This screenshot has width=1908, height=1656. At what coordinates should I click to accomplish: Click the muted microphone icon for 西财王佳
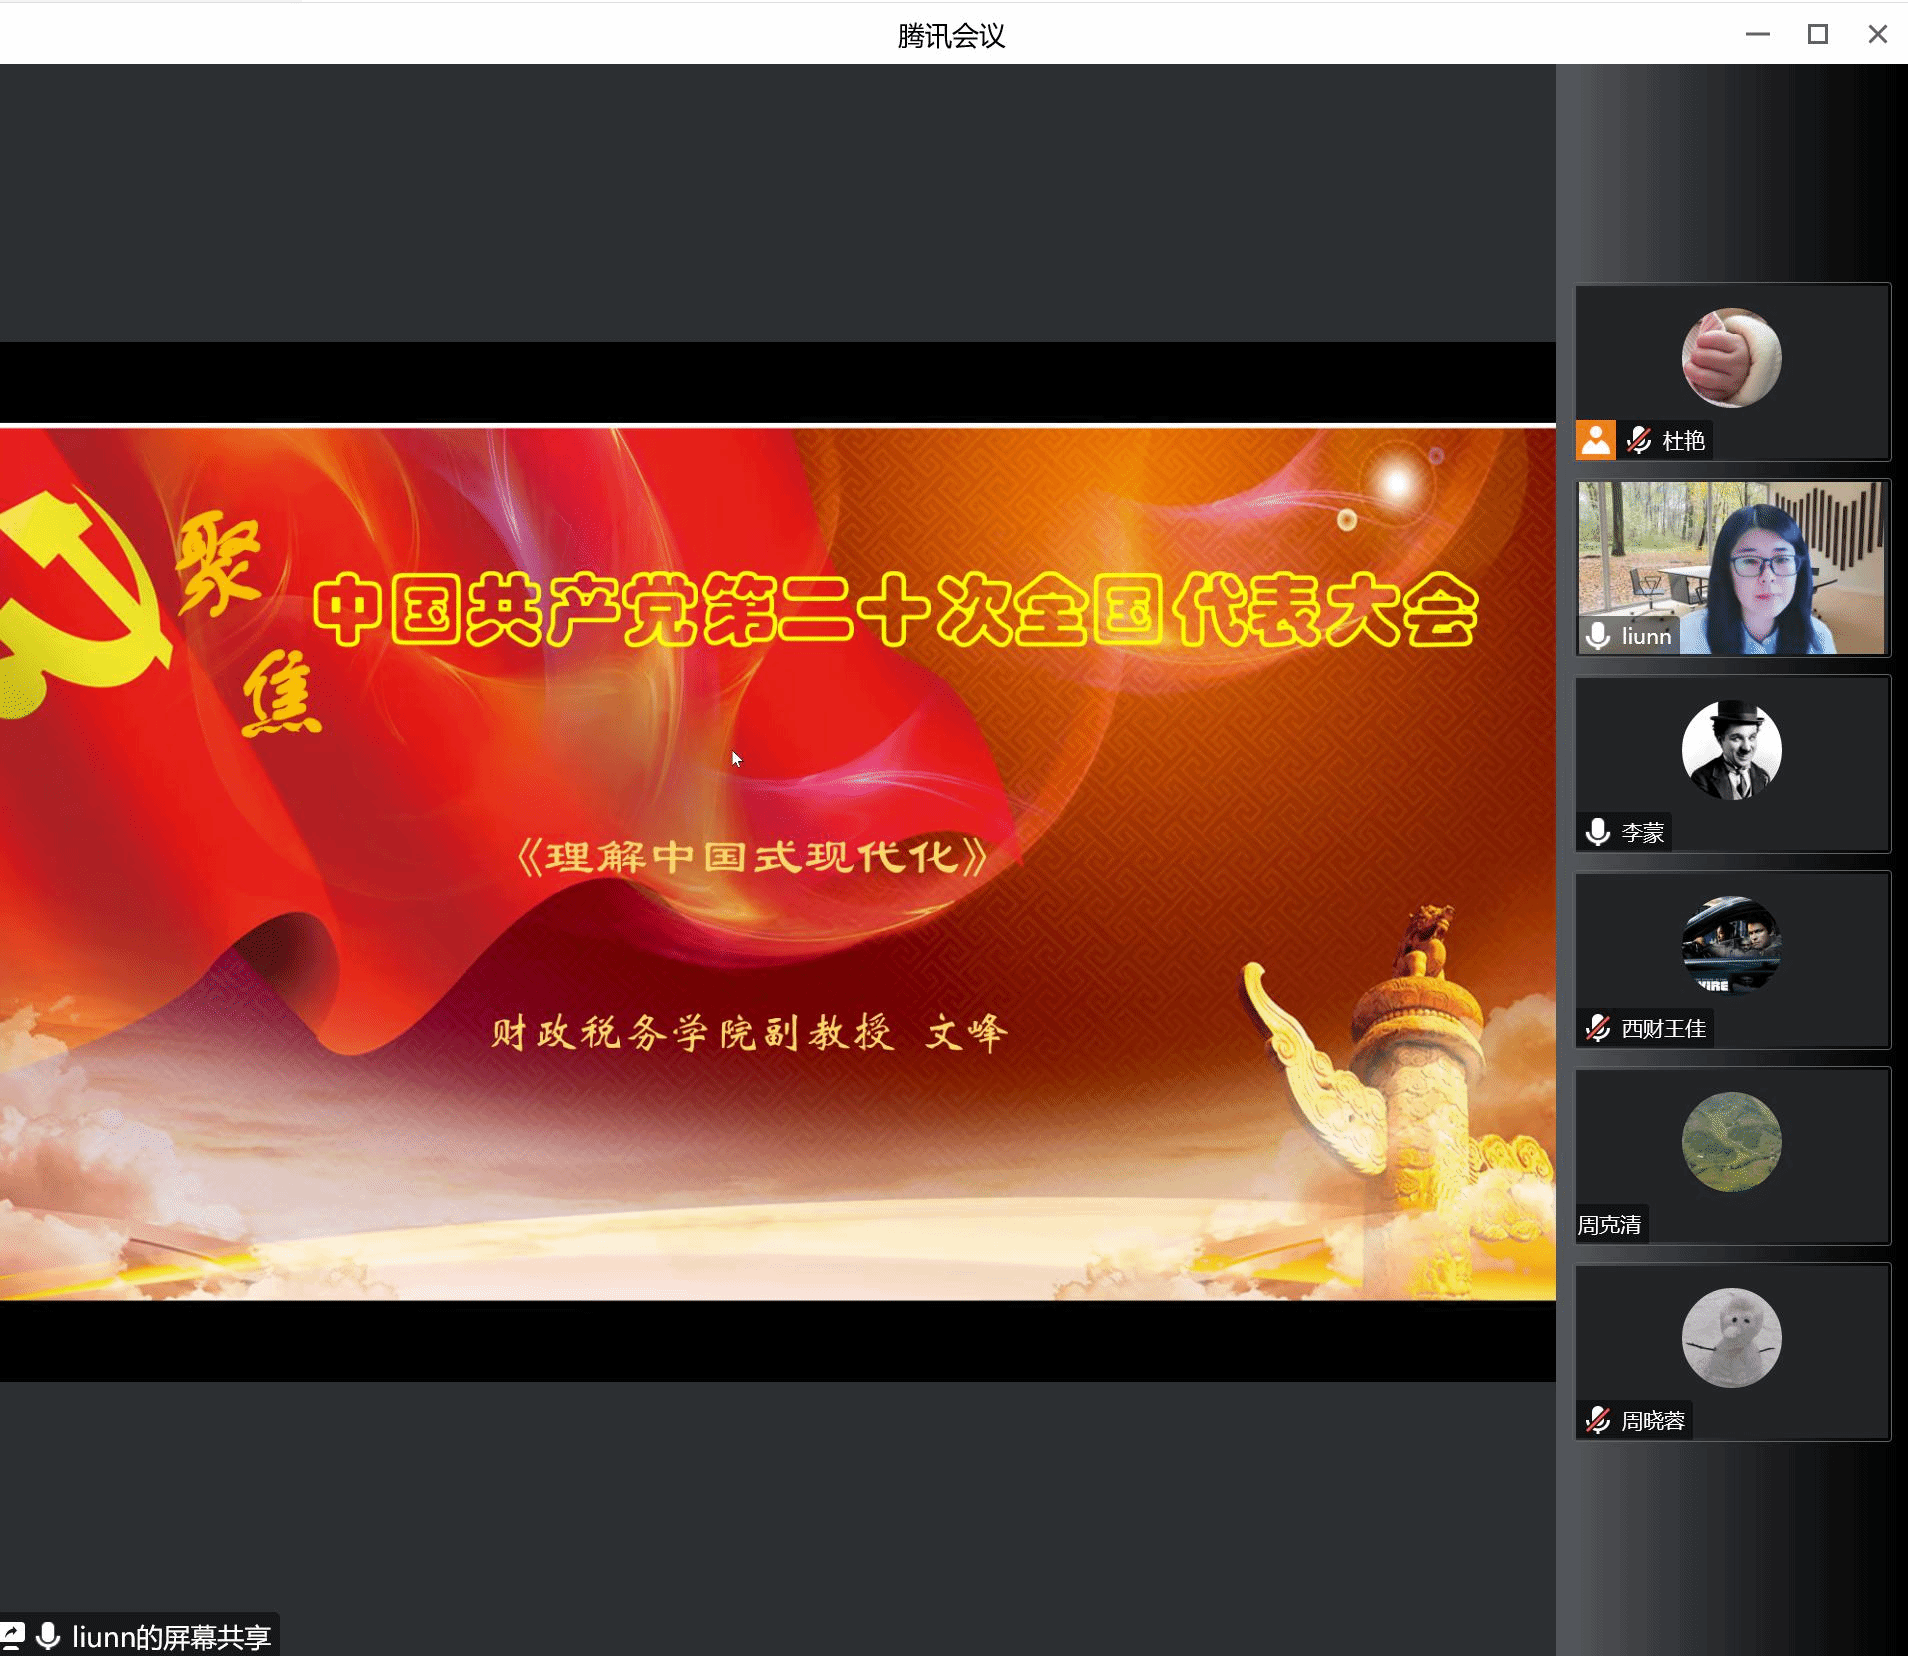point(1598,1028)
